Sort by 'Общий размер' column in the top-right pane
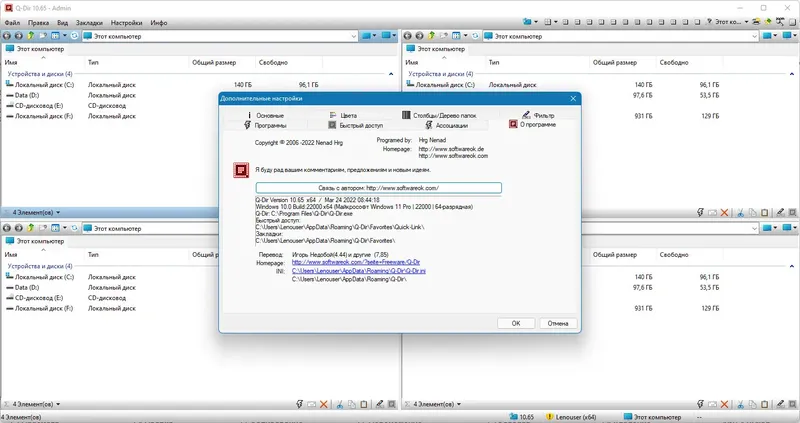 click(615, 62)
